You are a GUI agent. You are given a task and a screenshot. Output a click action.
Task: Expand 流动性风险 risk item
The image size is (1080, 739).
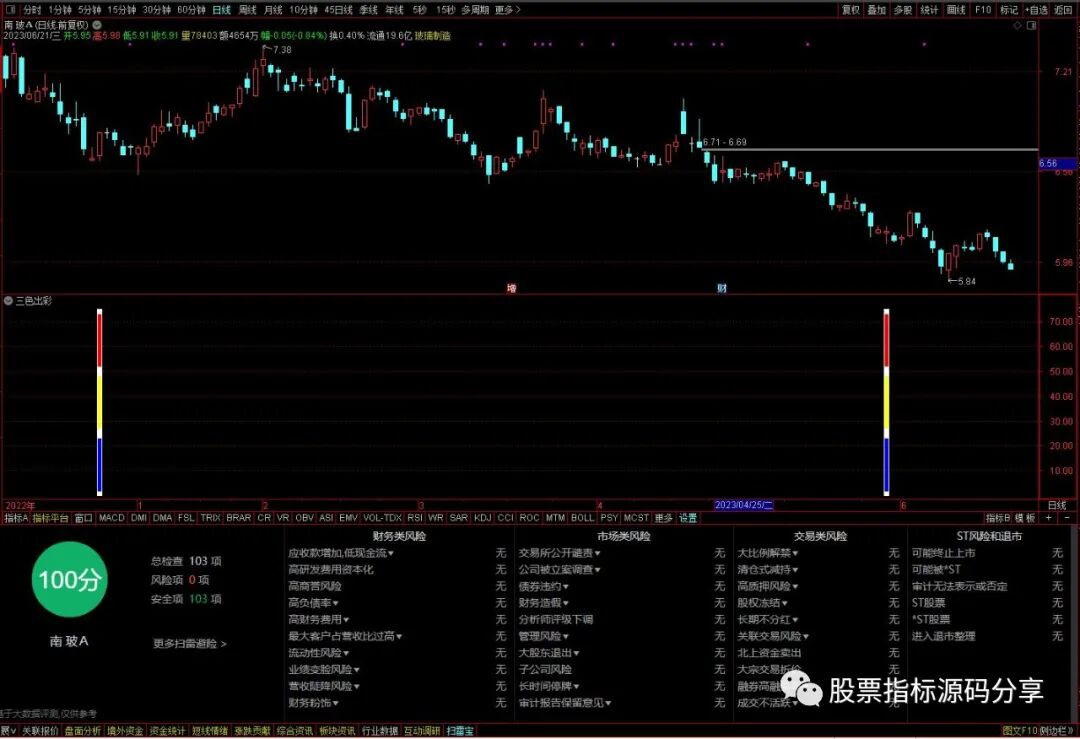tap(319, 653)
